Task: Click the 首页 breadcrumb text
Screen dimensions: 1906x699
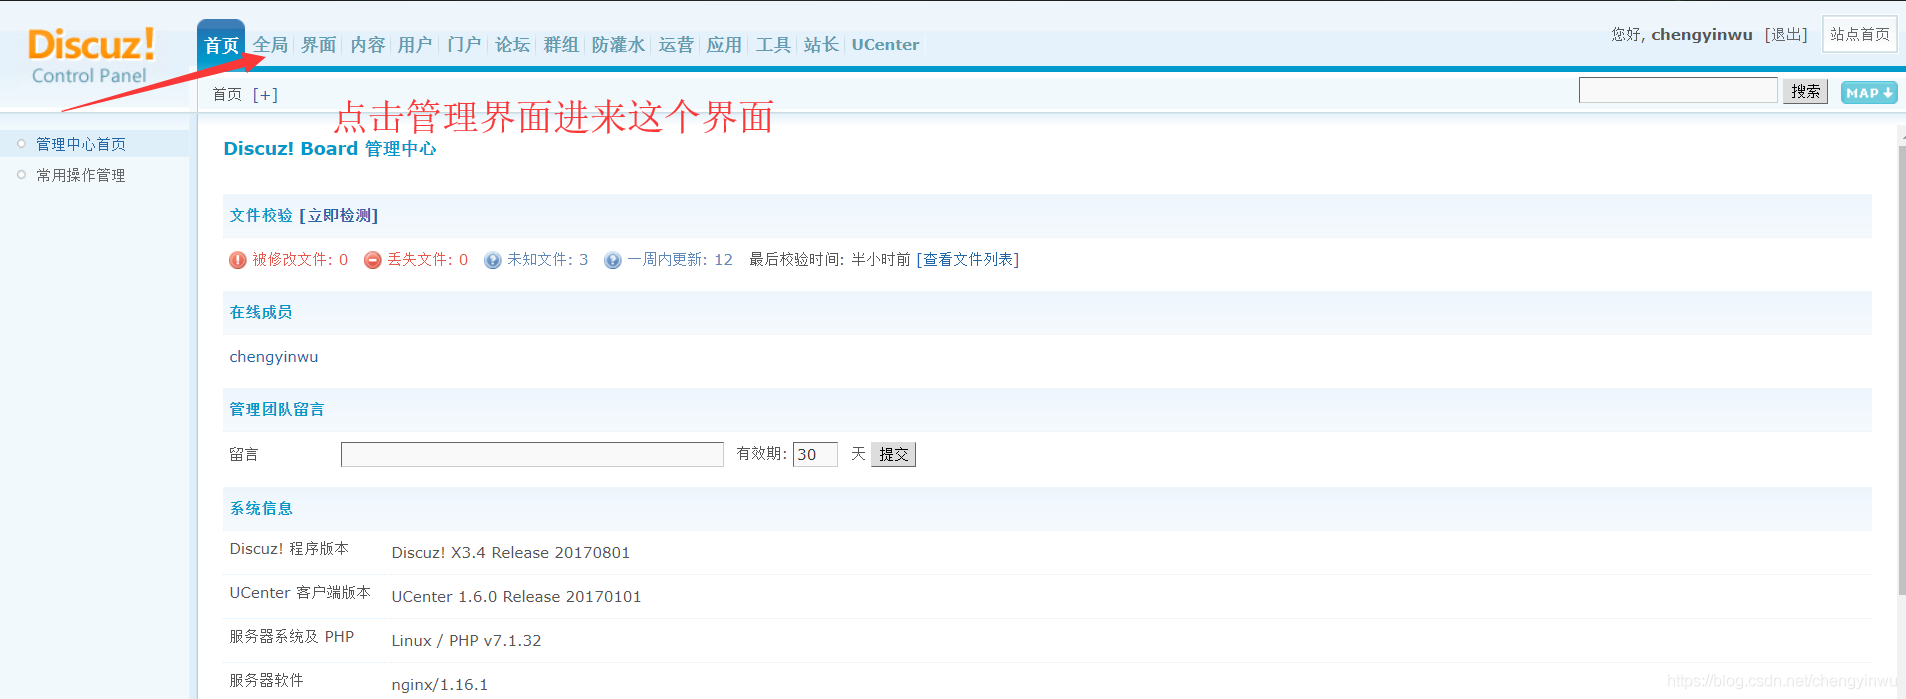Action: pos(227,94)
